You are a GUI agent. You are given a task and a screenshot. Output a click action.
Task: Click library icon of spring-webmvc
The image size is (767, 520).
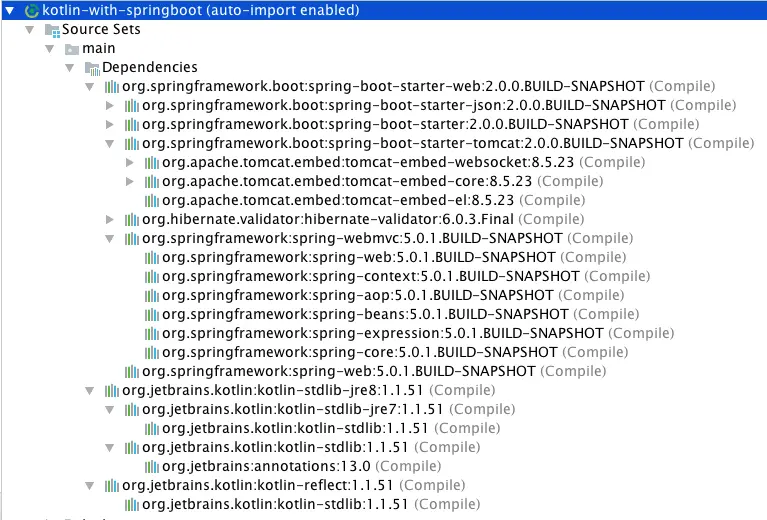[x=132, y=239]
